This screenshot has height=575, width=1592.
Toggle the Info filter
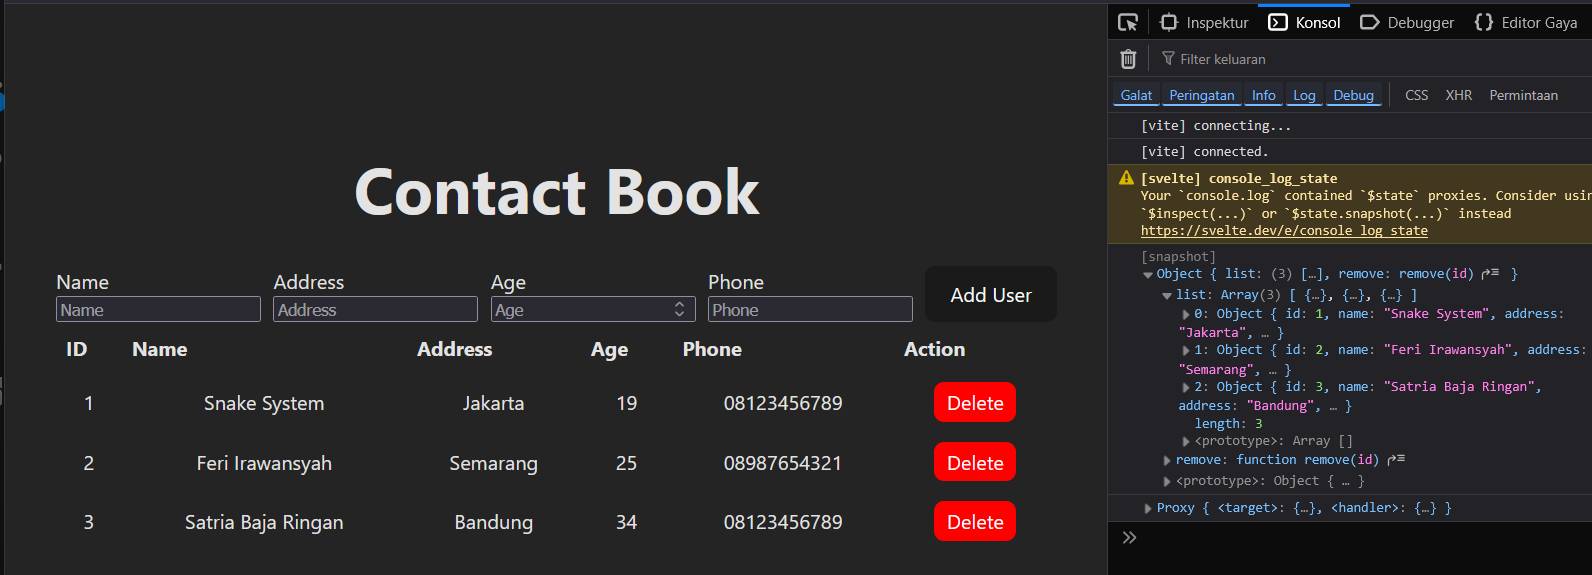pos(1264,95)
